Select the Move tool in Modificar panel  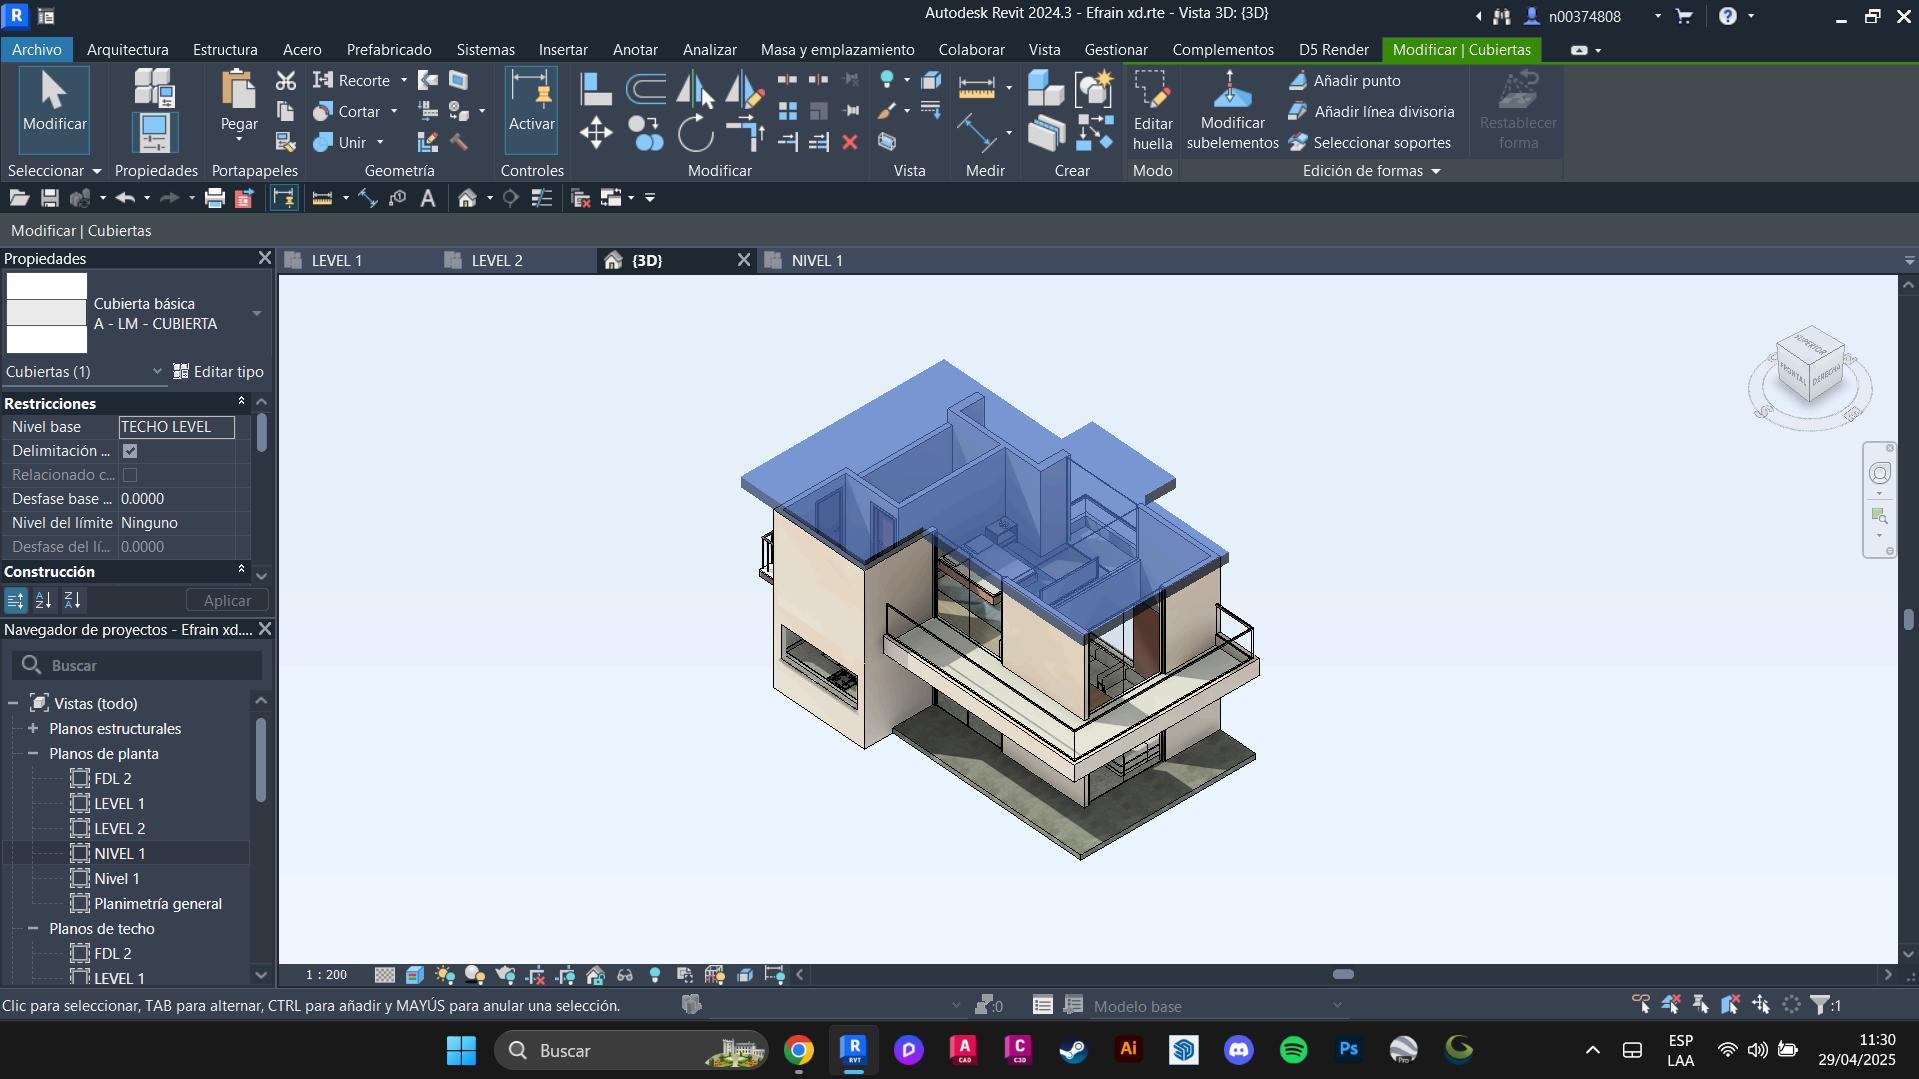pos(596,133)
